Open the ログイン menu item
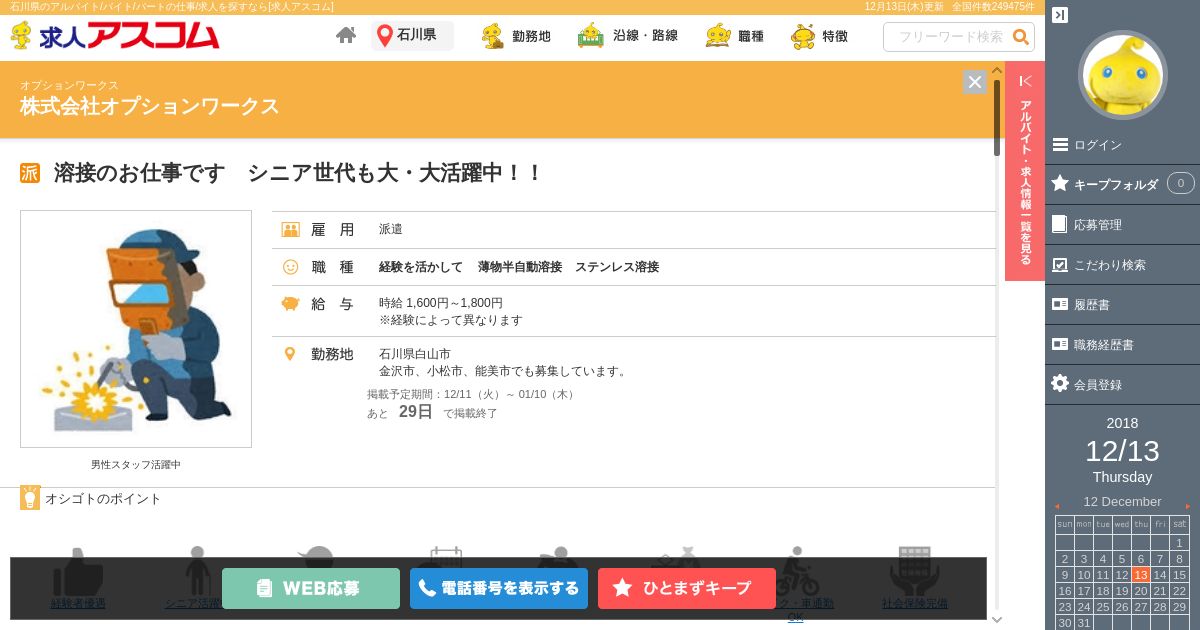 coord(1122,145)
